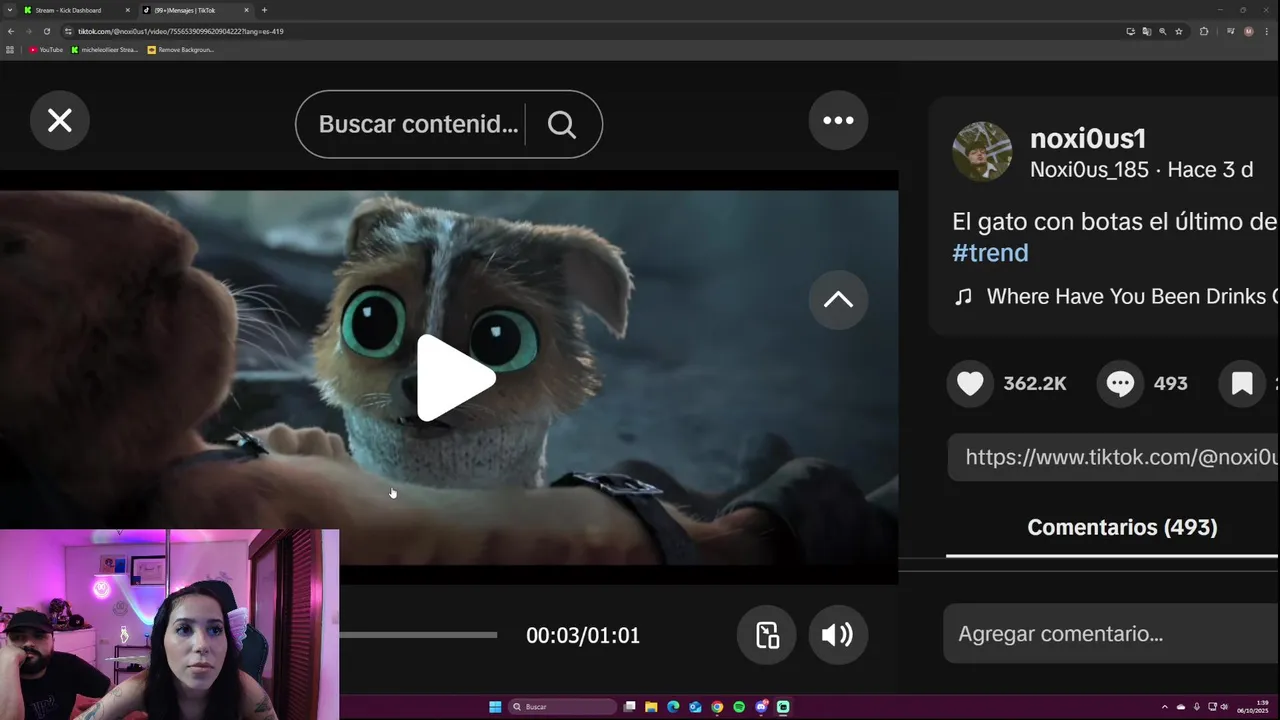1280x720 pixels.
Task: Open noxi0us1 profile avatar
Action: point(982,152)
